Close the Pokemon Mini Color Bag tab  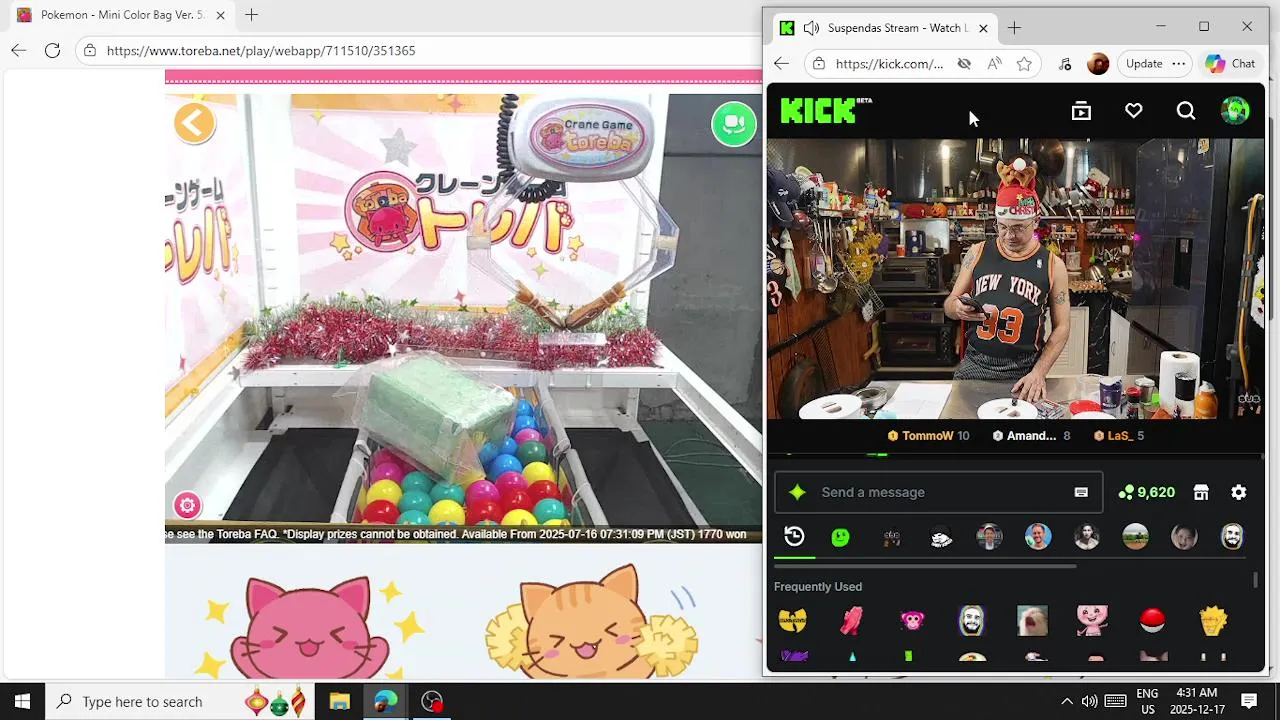click(x=220, y=15)
